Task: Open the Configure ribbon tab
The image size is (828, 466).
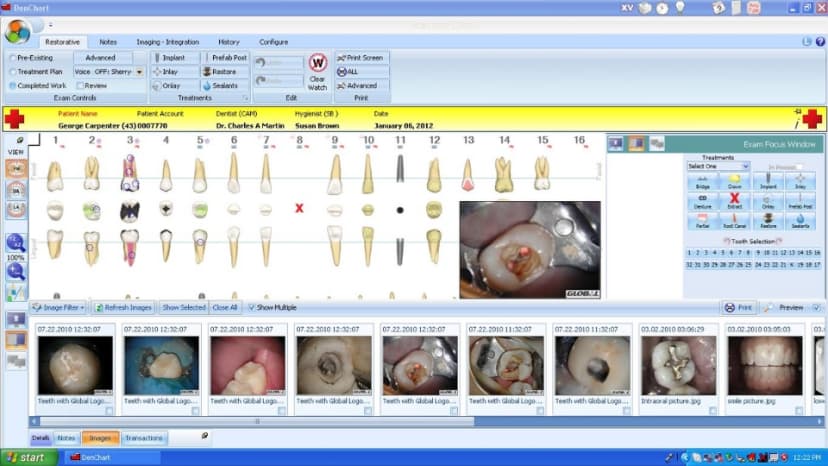Action: 274,42
